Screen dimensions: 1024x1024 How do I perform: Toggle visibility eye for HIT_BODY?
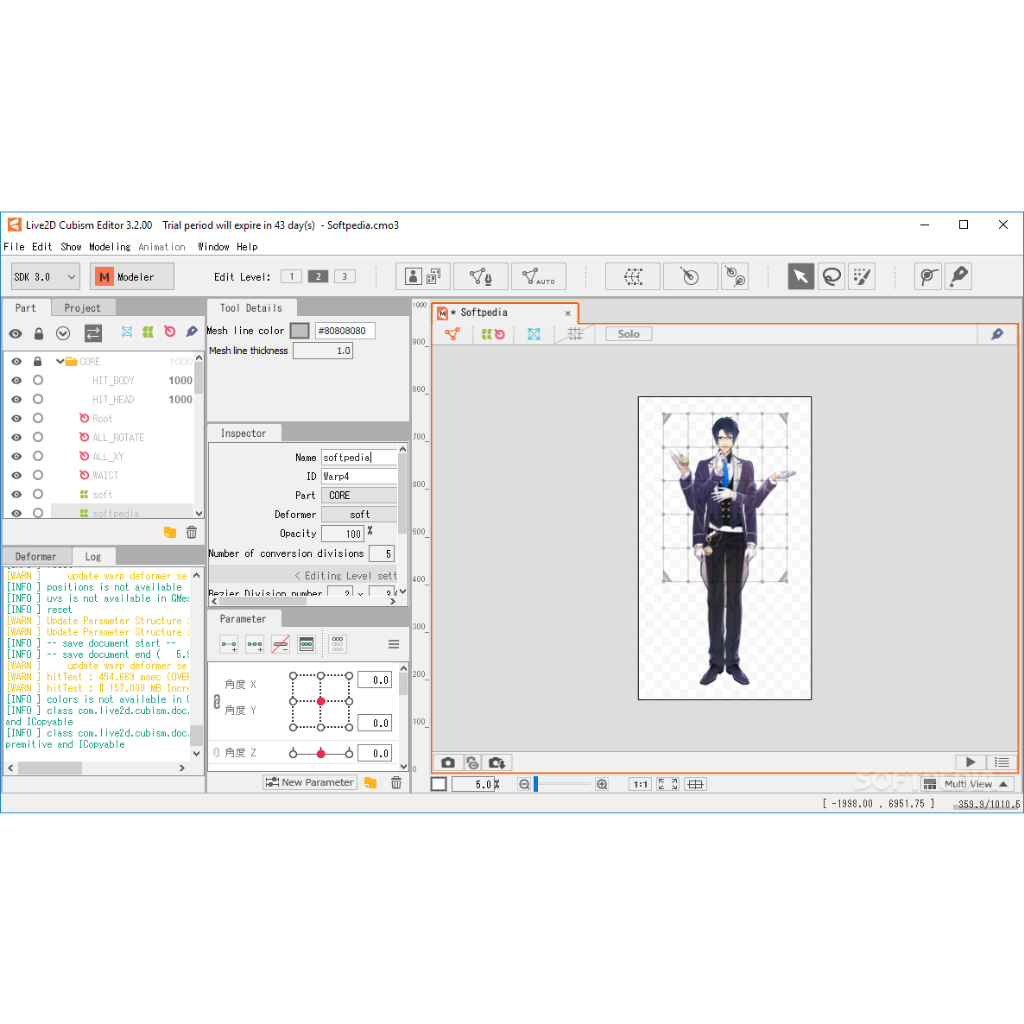coord(16,381)
